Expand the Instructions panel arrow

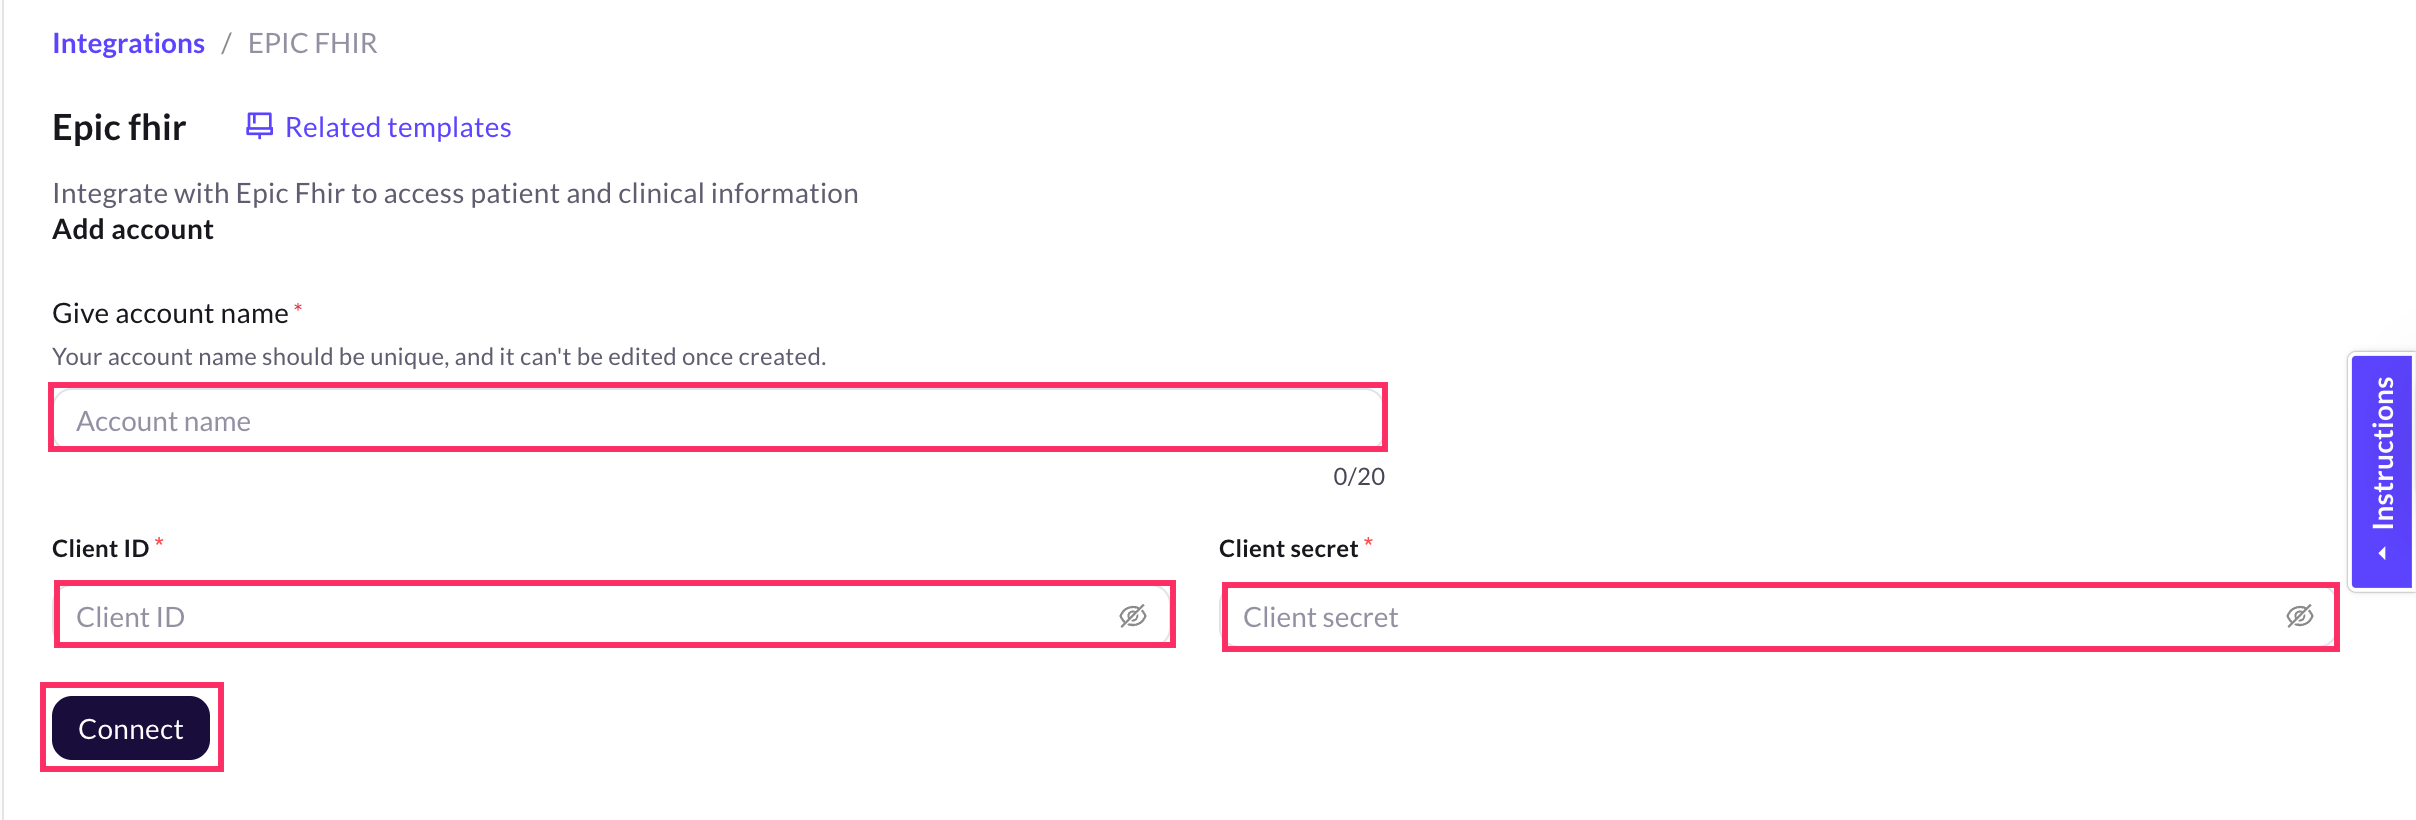pyautogui.click(x=2383, y=553)
